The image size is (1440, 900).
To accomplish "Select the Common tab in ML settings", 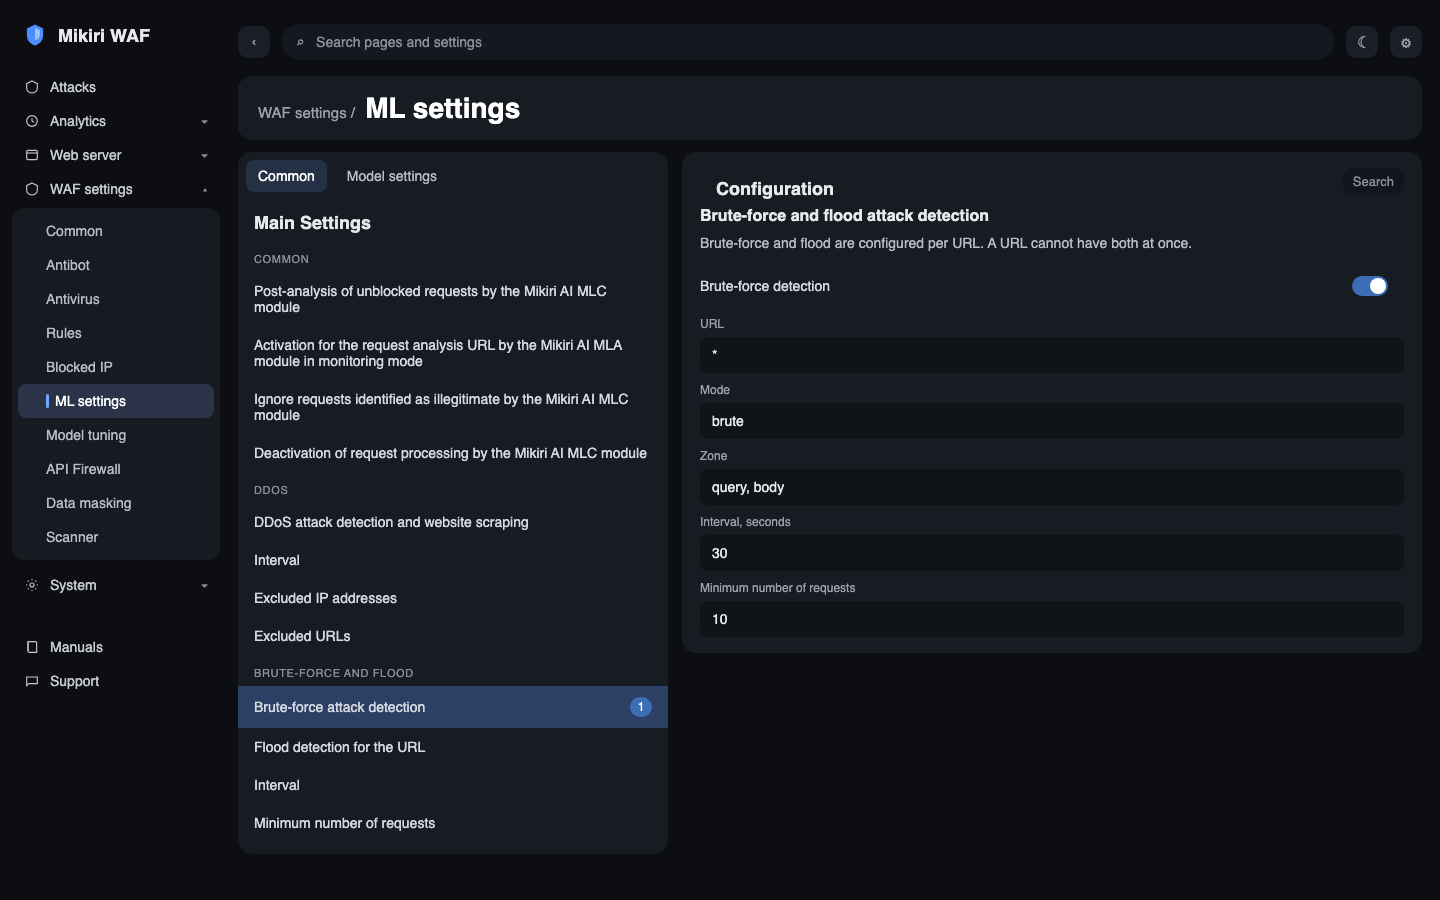I will point(286,176).
